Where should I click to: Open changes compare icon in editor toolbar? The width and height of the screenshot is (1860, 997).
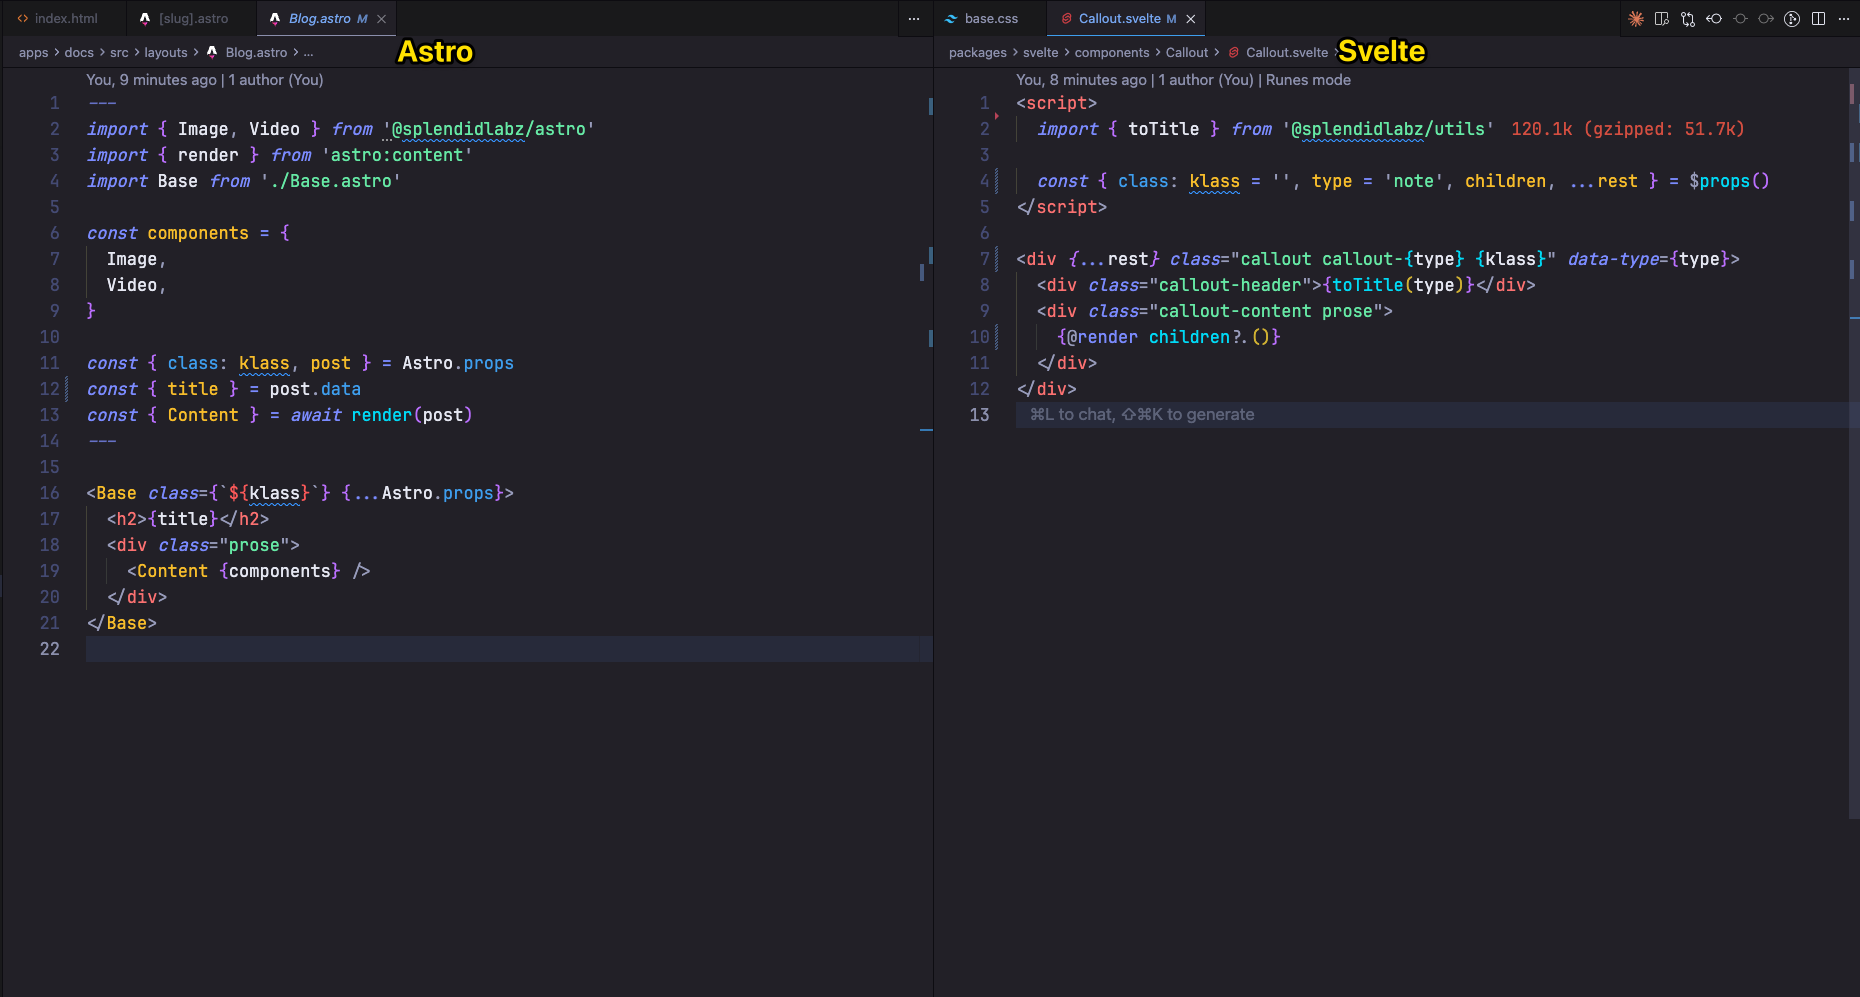pos(1688,18)
